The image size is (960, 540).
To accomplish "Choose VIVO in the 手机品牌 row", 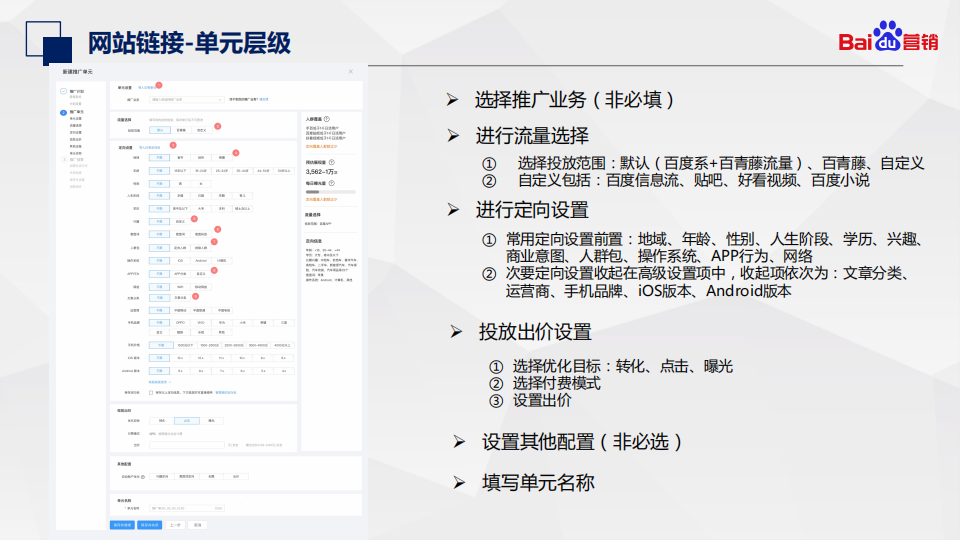I will [201, 323].
